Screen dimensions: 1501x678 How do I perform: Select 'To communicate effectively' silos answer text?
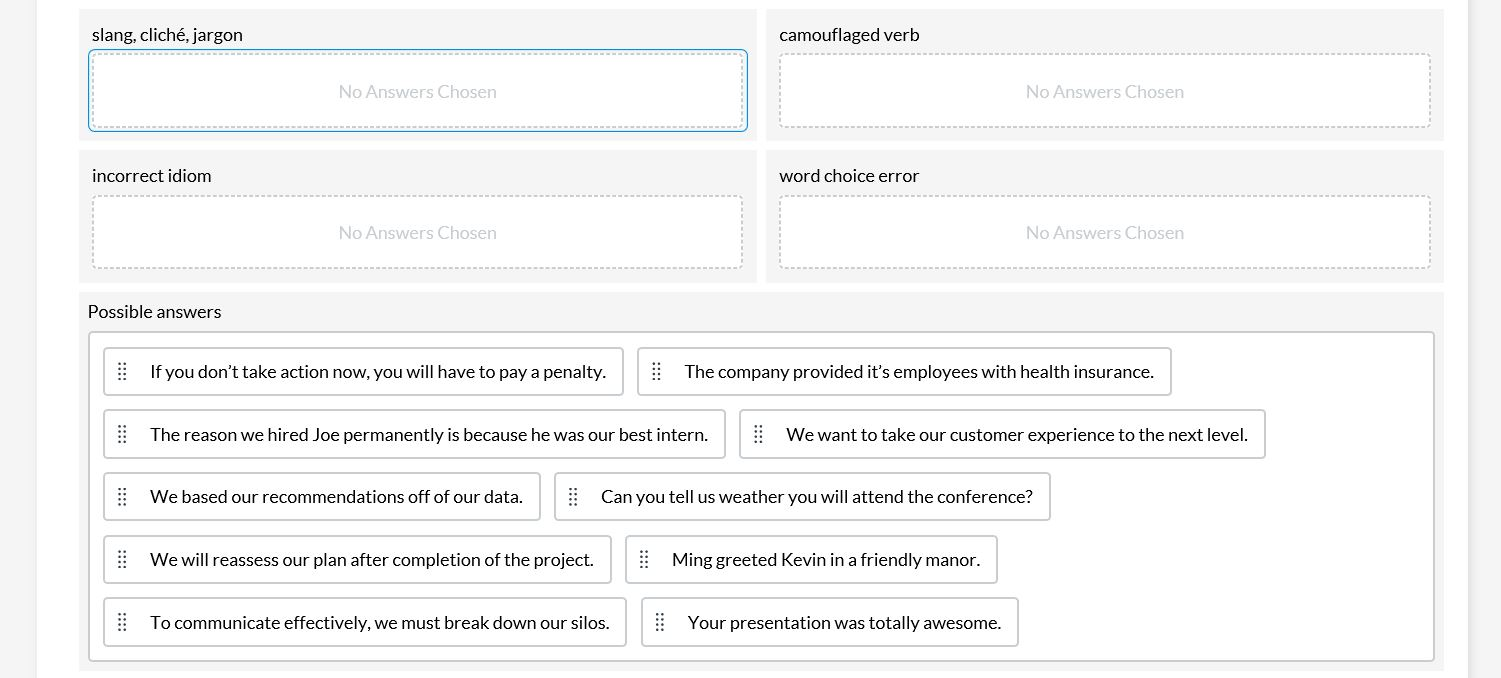click(379, 623)
